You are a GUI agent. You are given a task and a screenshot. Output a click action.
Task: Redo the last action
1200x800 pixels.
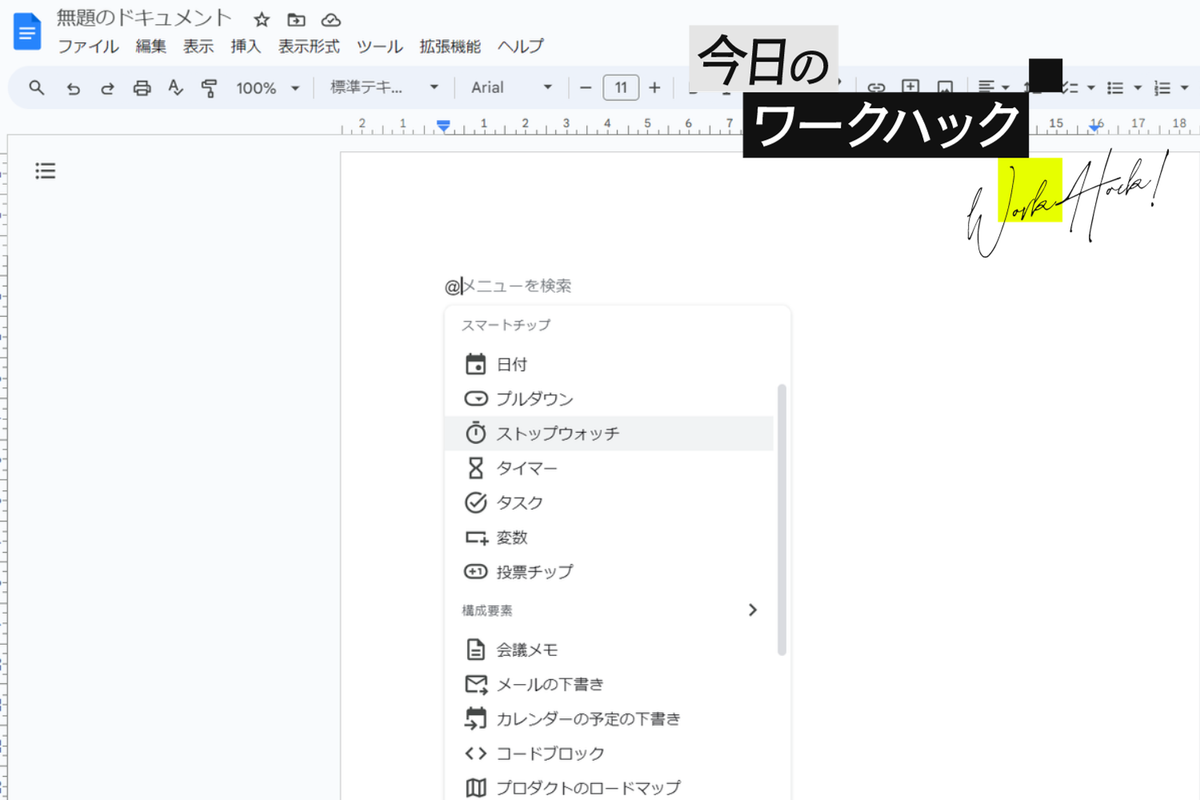(107, 88)
